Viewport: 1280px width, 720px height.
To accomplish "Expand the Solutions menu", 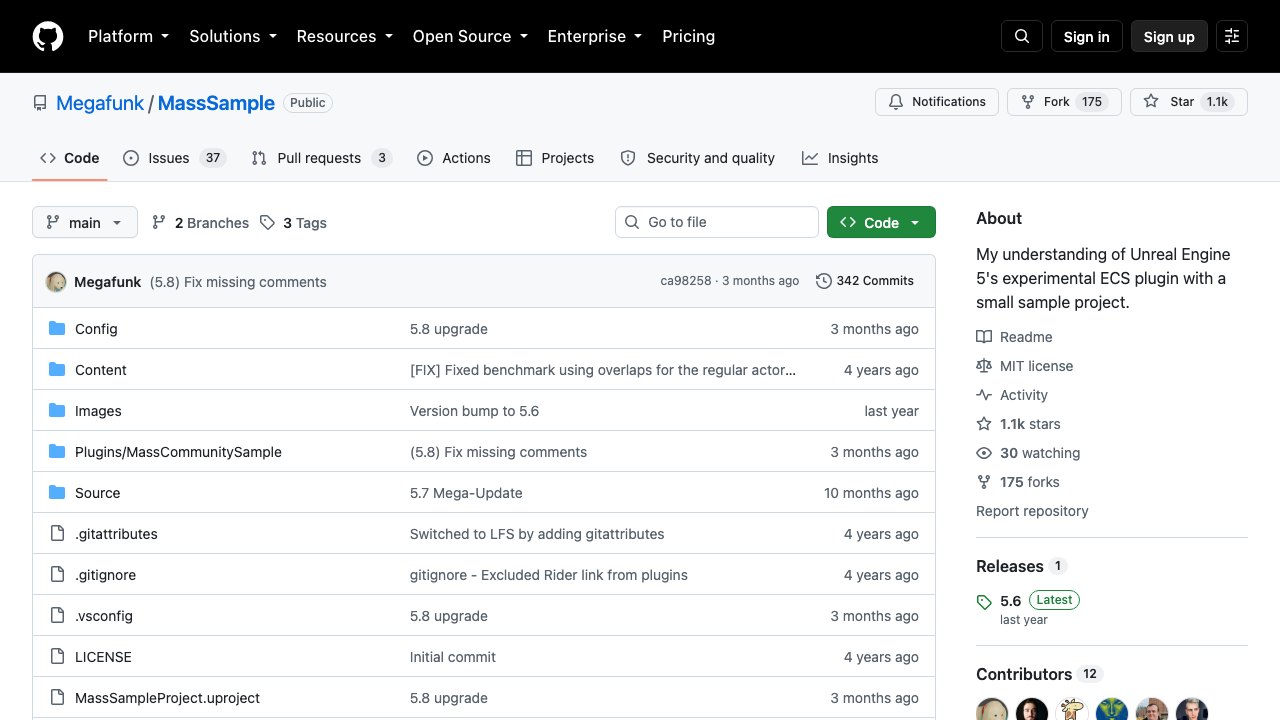I will tap(233, 36).
